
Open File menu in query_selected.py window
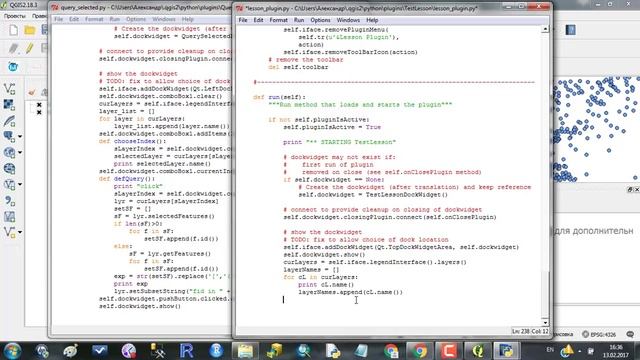click(59, 19)
